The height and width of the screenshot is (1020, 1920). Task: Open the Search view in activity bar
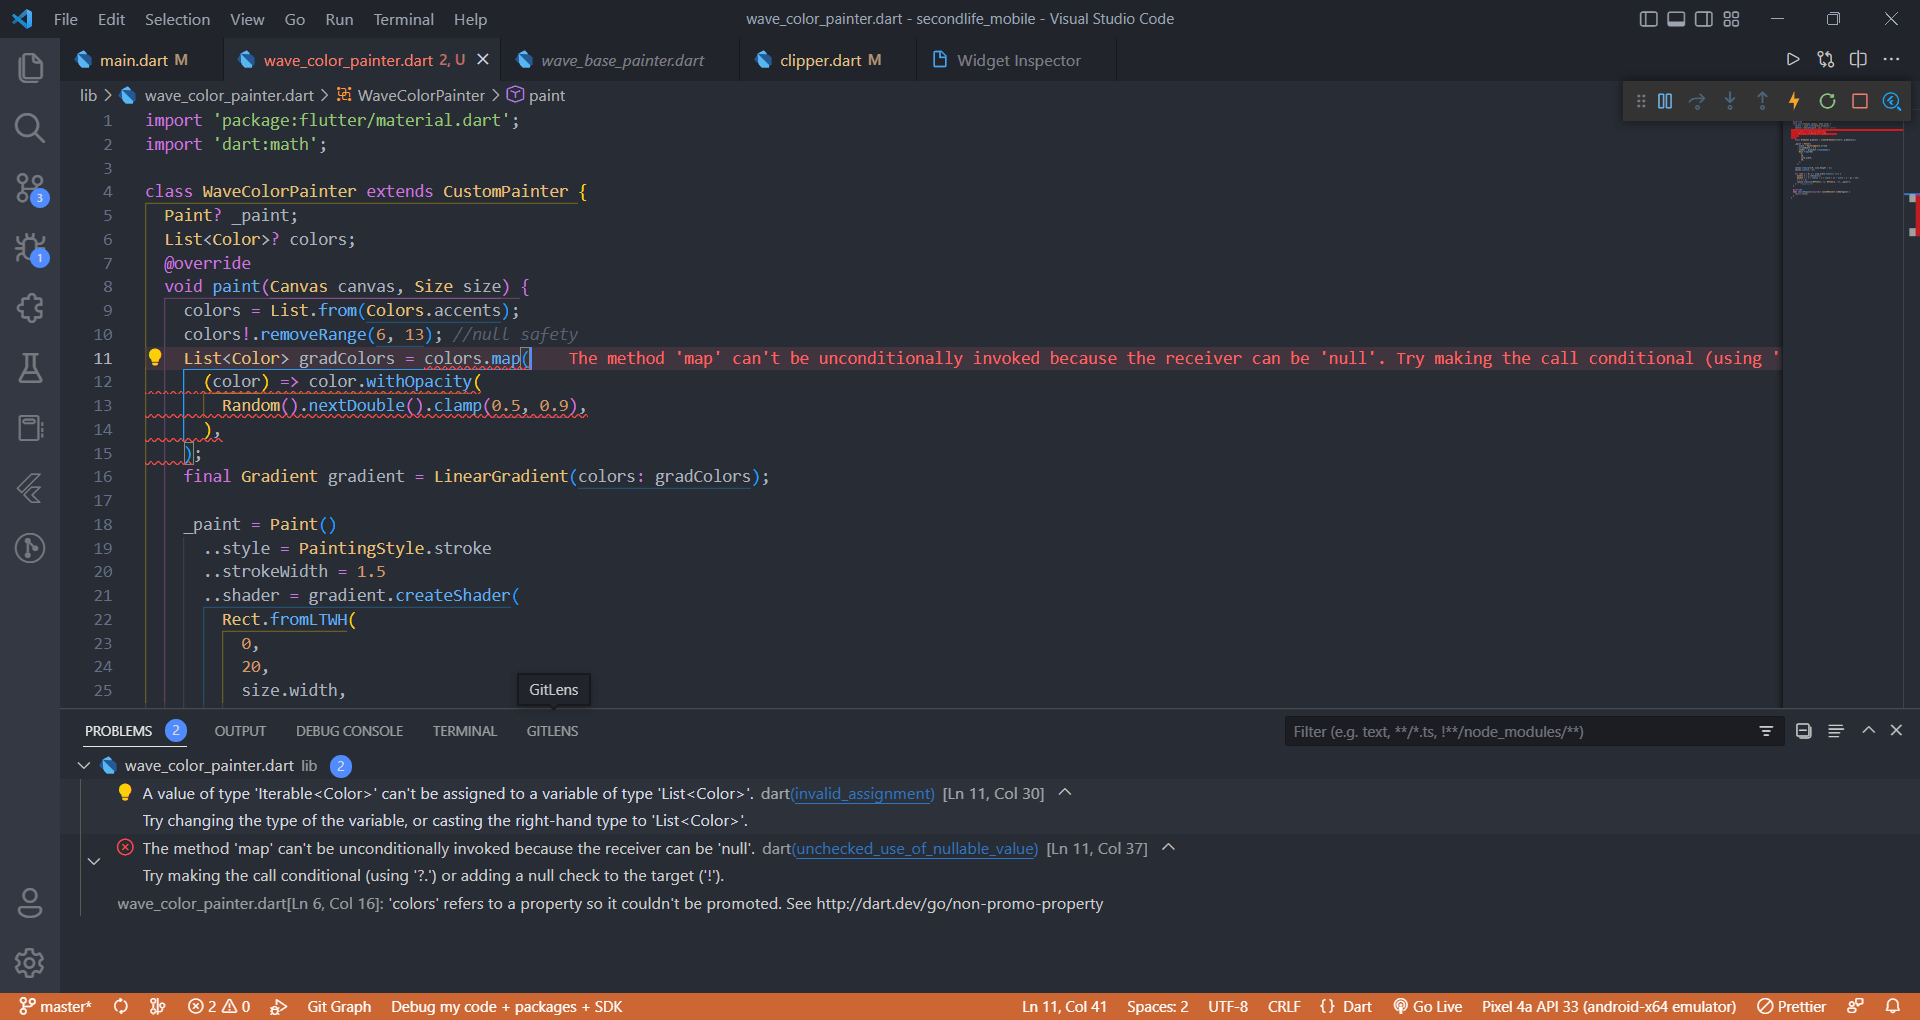30,128
